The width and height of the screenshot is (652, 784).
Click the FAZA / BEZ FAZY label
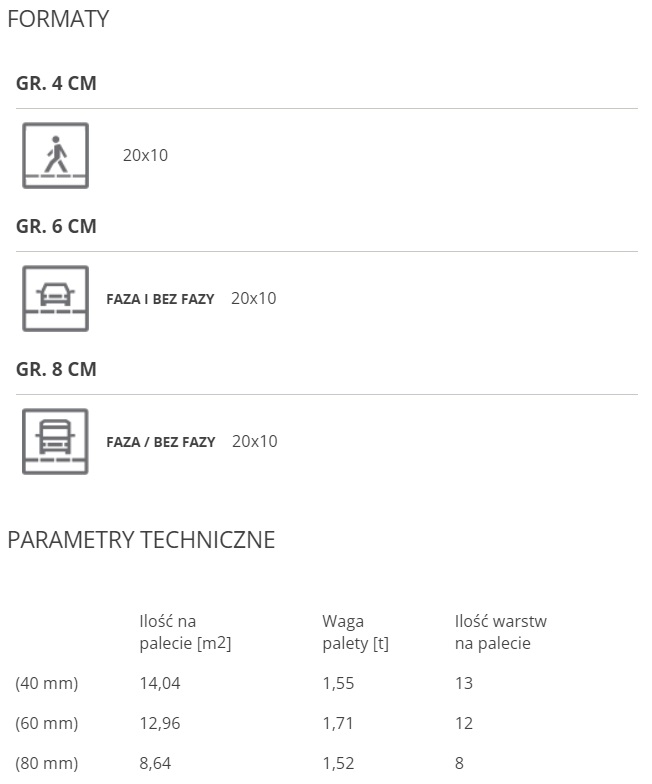(160, 442)
